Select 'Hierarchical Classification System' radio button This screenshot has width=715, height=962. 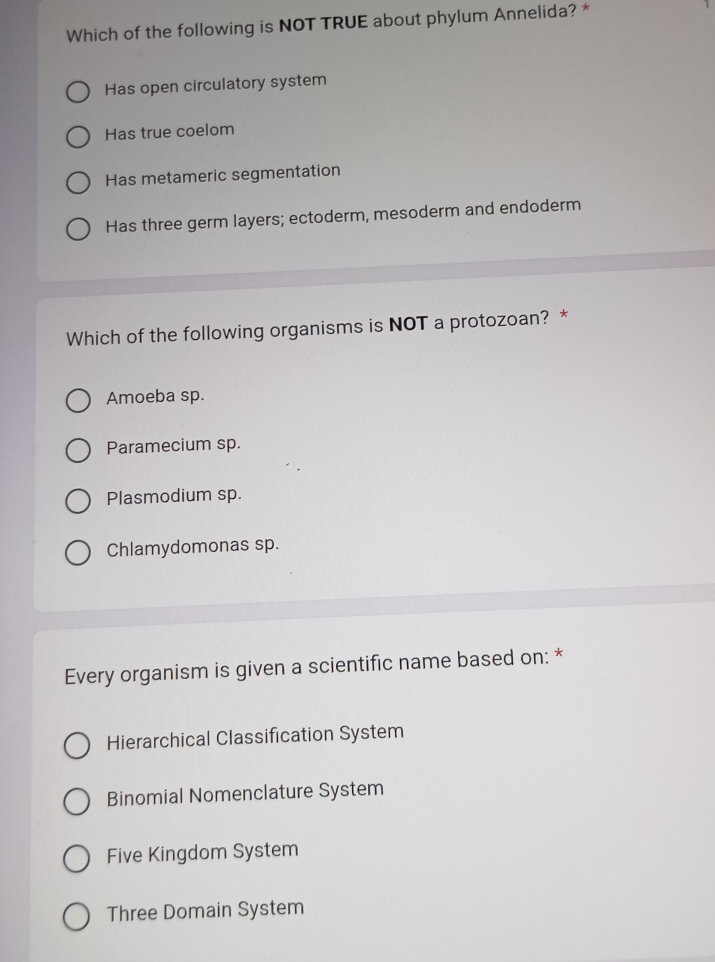tap(78, 746)
